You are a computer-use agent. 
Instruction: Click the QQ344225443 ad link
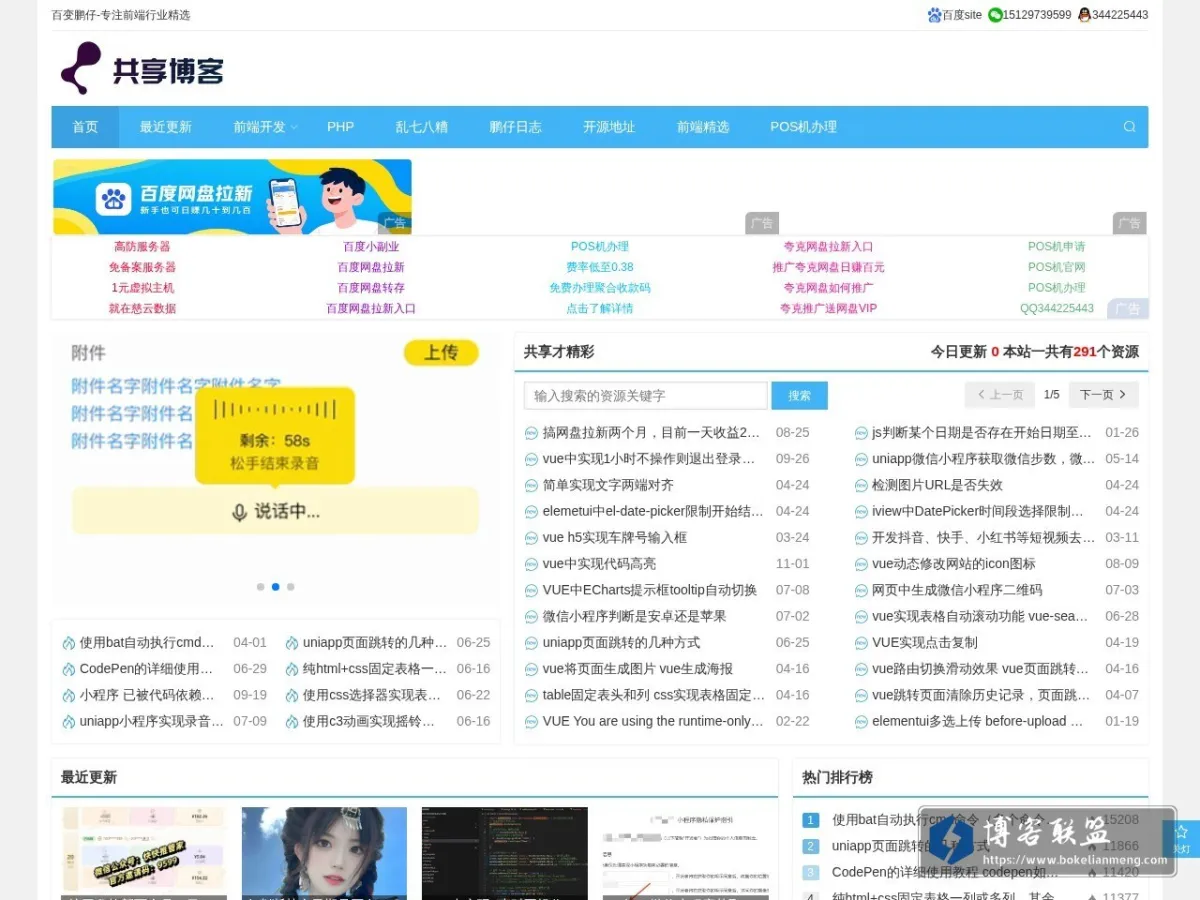pos(1057,309)
